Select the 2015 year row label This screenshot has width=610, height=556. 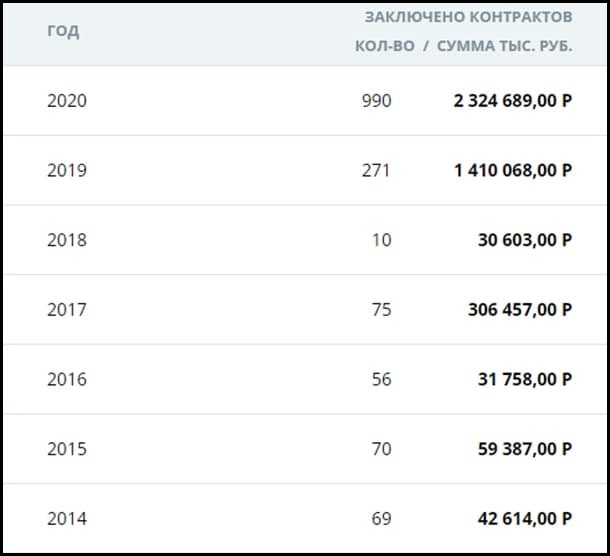(67, 449)
